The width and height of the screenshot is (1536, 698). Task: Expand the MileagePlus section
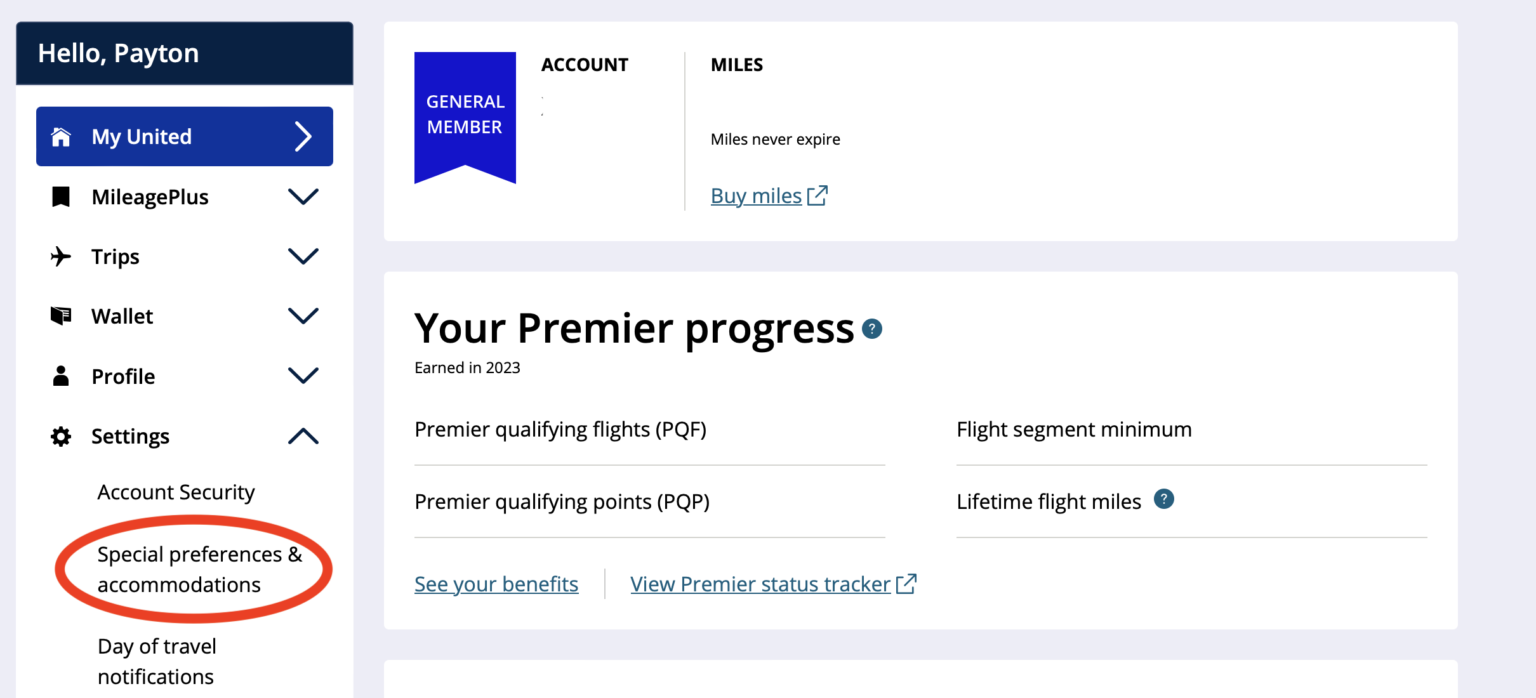tap(303, 197)
